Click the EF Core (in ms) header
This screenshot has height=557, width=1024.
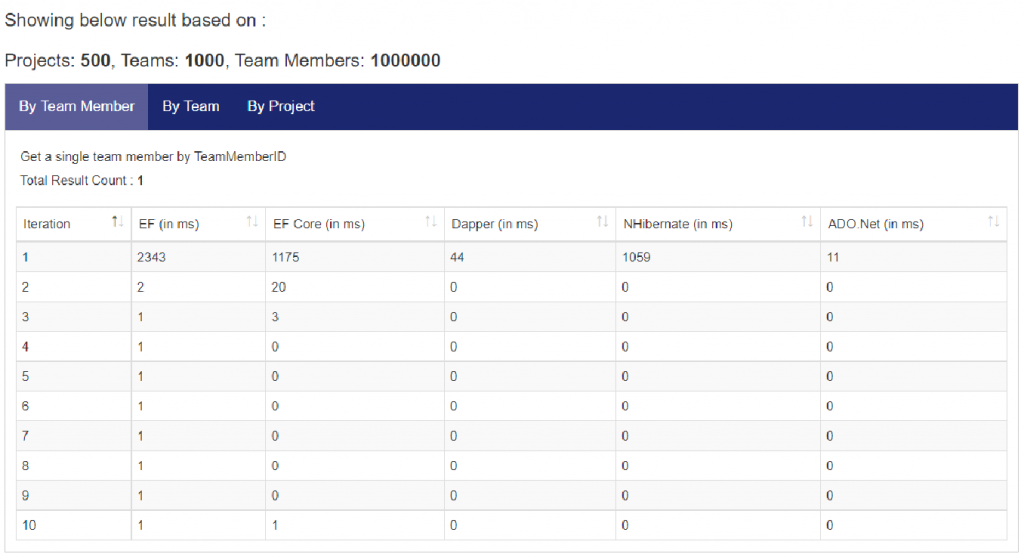tap(355, 224)
